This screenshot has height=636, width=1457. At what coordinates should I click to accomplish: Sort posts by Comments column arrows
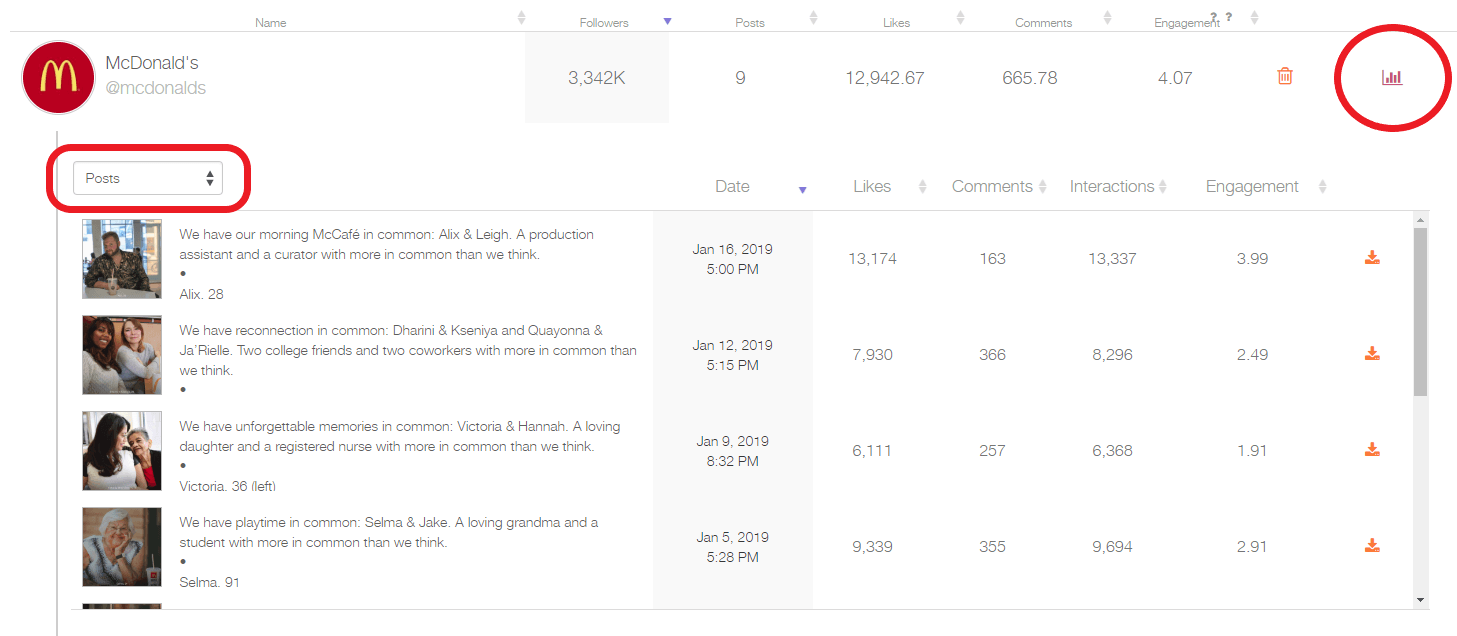(1042, 187)
